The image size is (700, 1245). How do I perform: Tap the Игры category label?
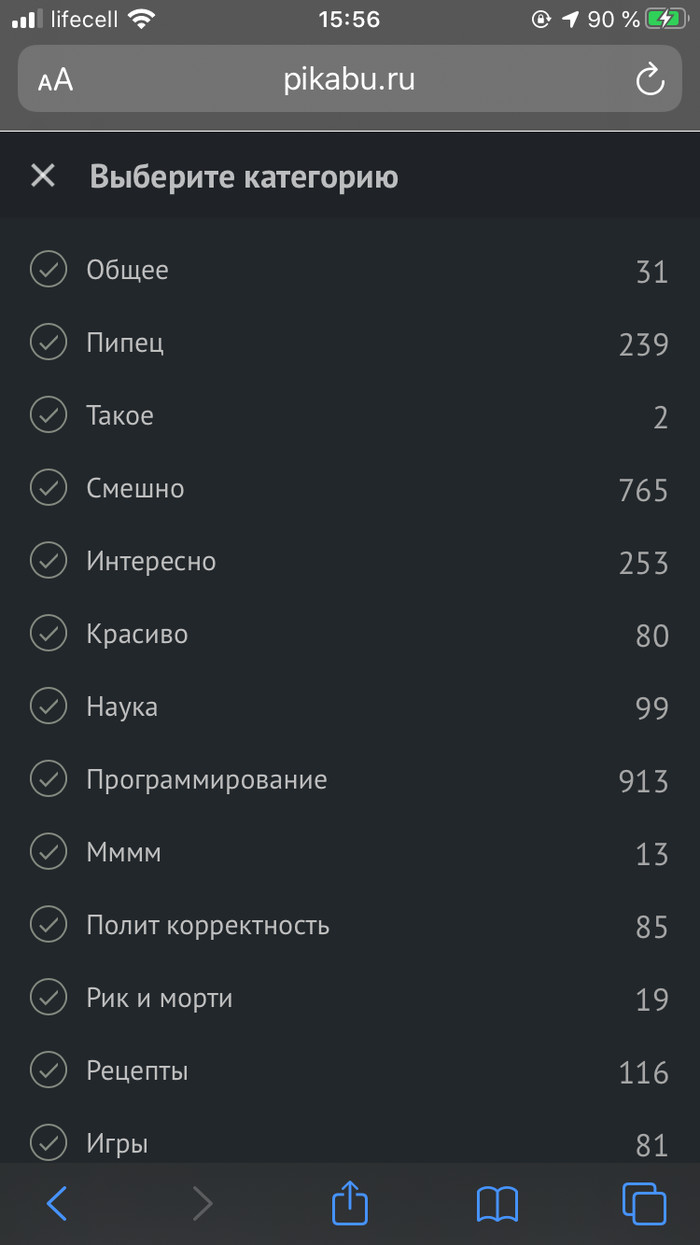click(x=117, y=1143)
